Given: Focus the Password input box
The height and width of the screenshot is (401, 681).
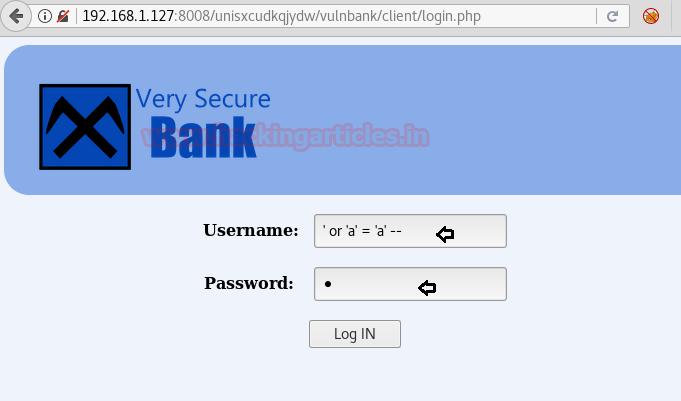Looking at the screenshot, I should (410, 284).
